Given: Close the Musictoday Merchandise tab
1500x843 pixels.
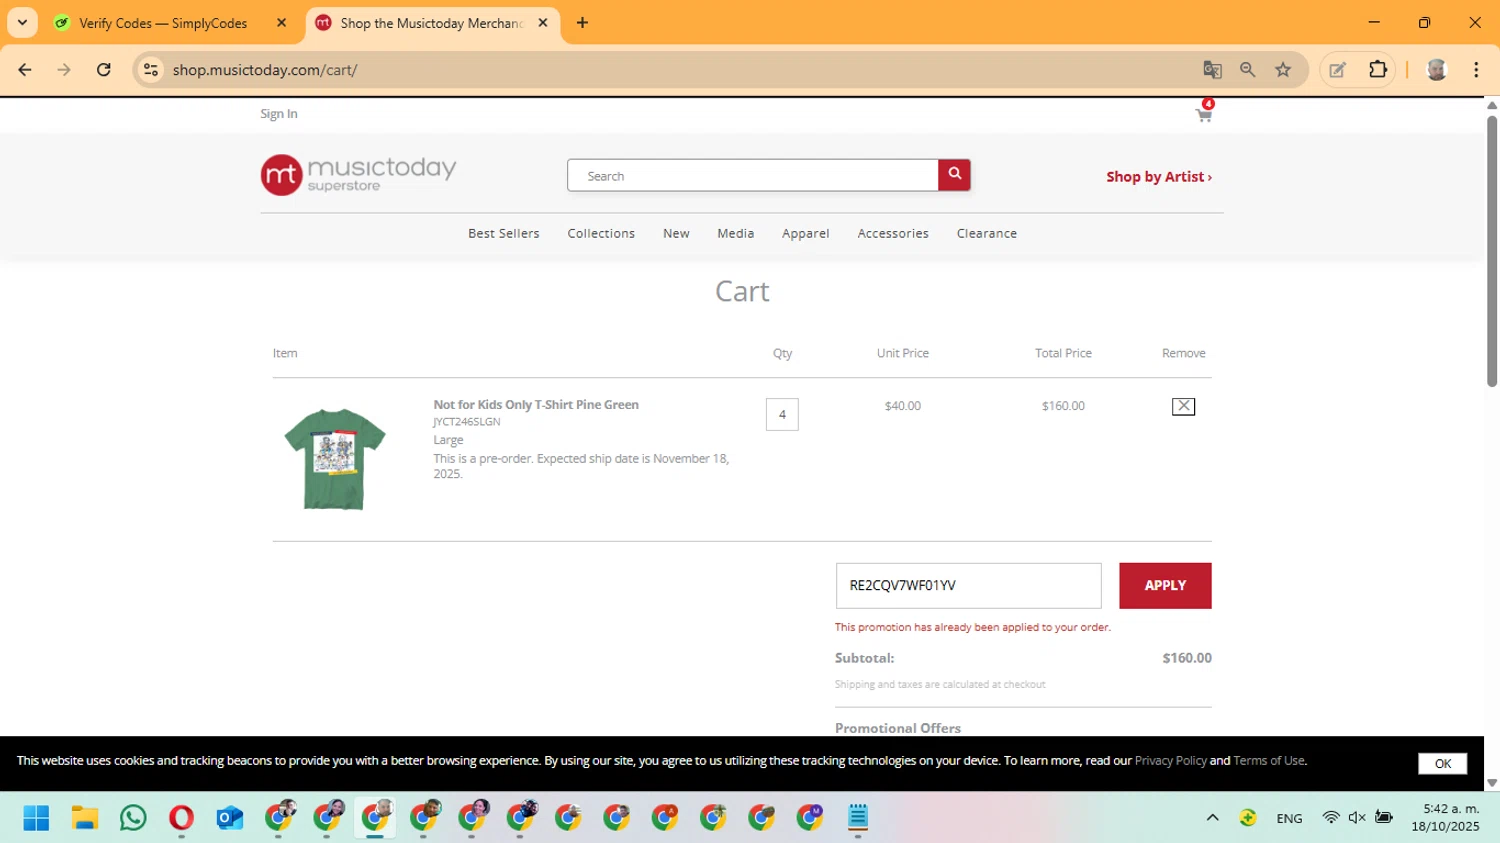Looking at the screenshot, I should (x=543, y=23).
